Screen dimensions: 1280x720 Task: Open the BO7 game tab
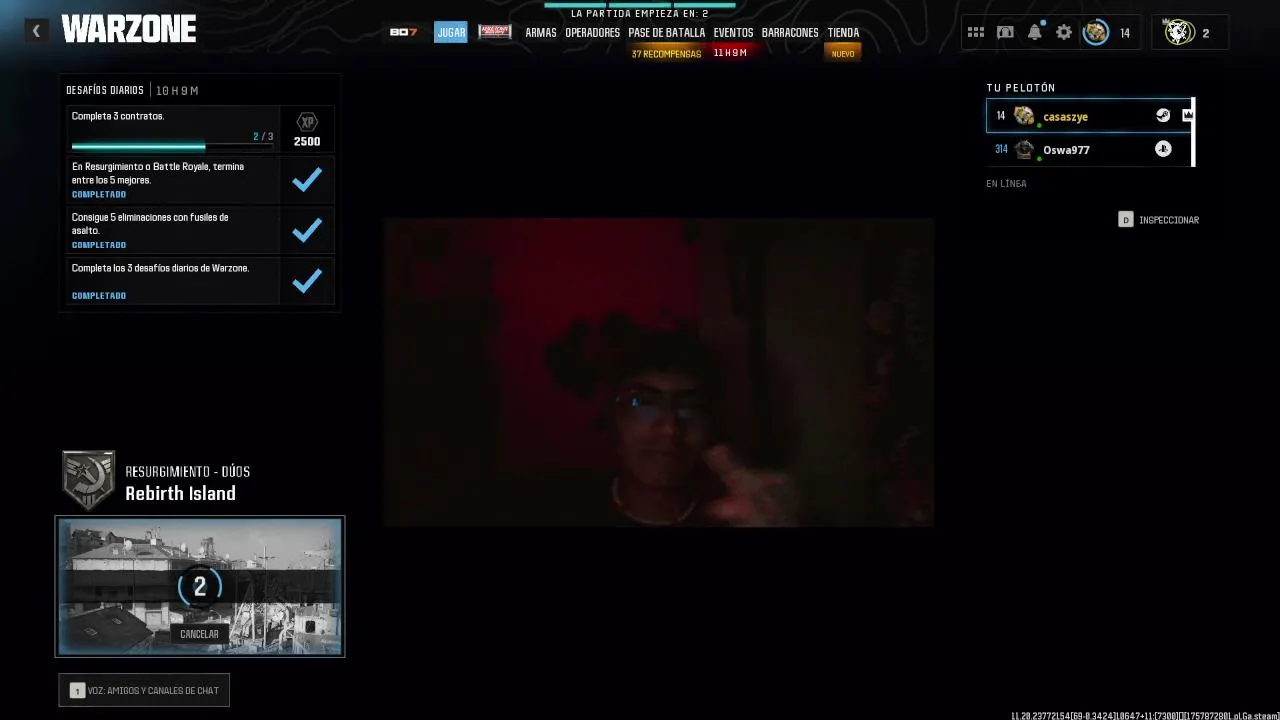[403, 32]
